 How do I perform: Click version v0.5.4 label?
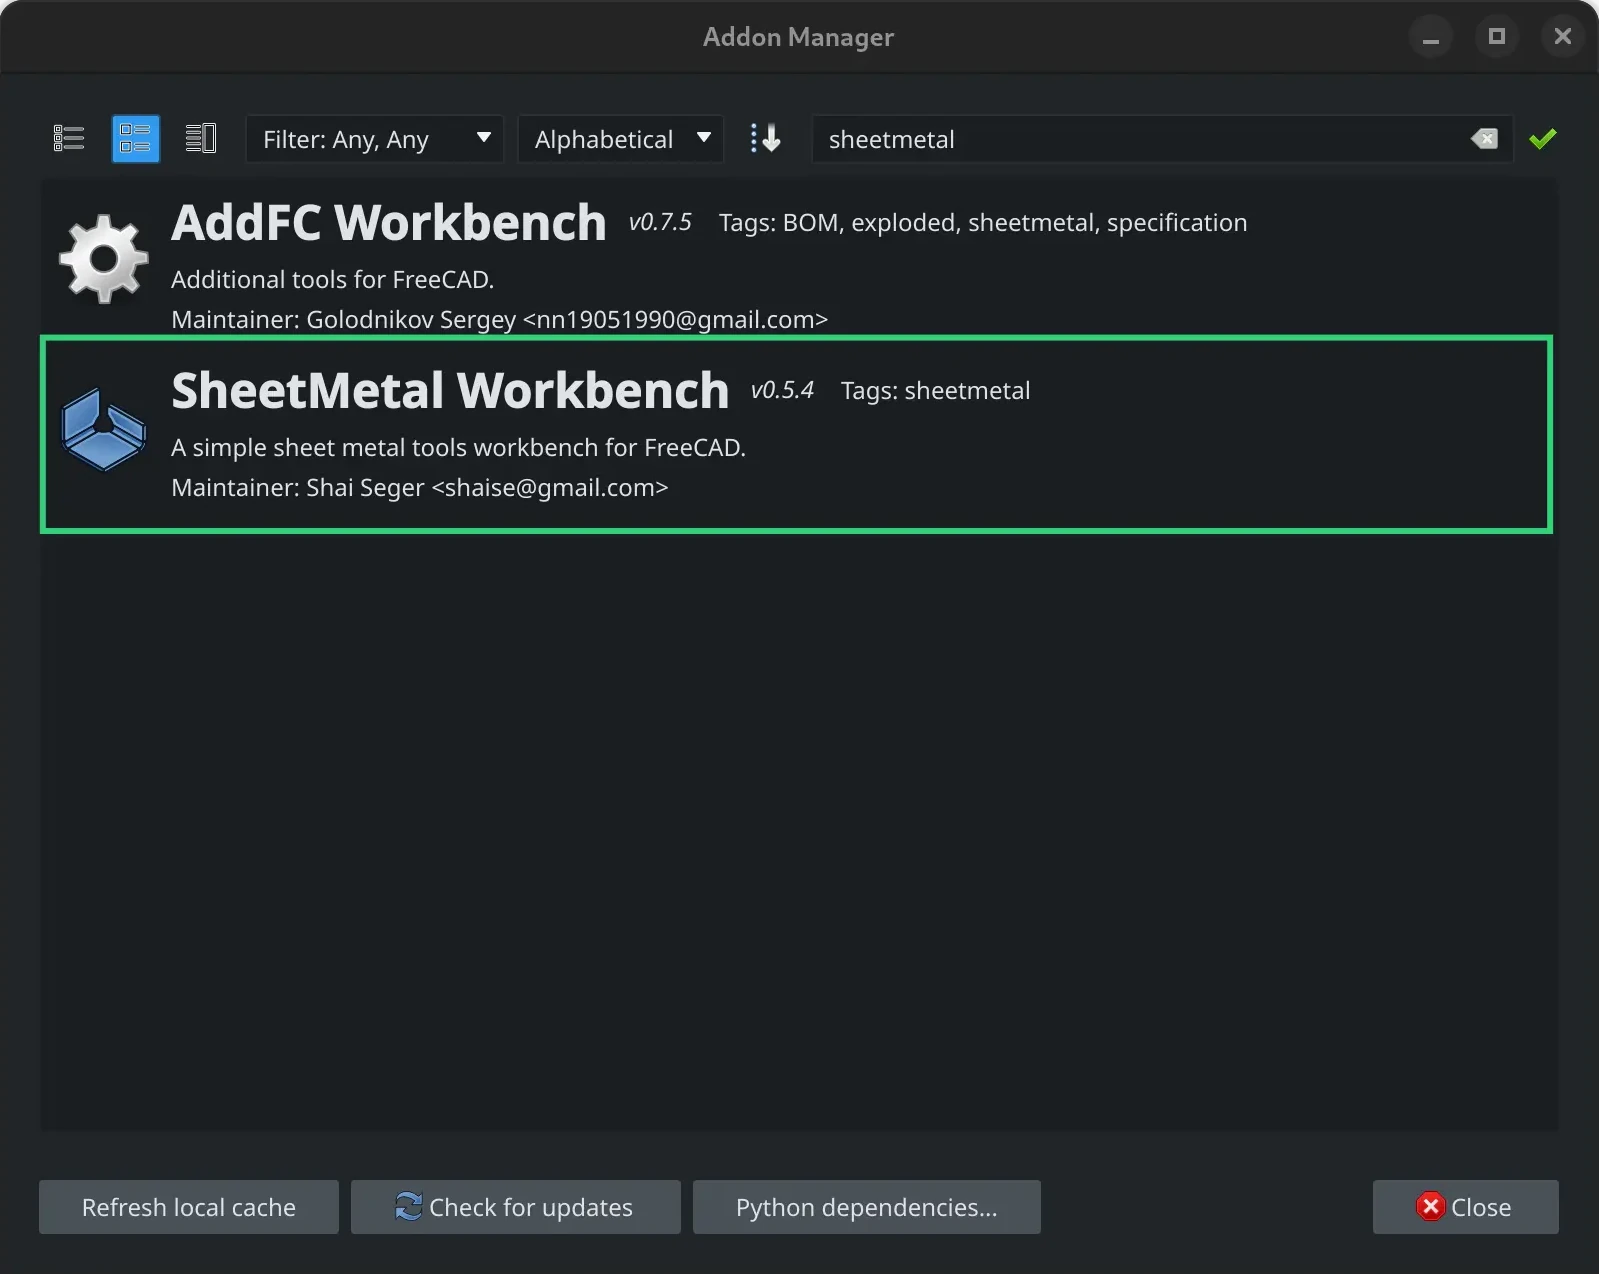(782, 390)
